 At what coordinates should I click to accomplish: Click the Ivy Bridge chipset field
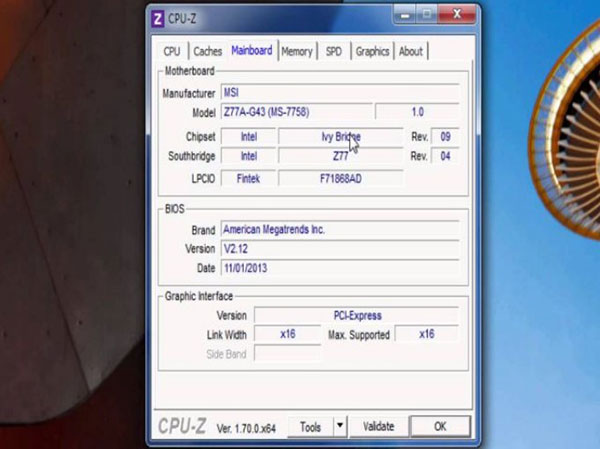[x=340, y=137]
